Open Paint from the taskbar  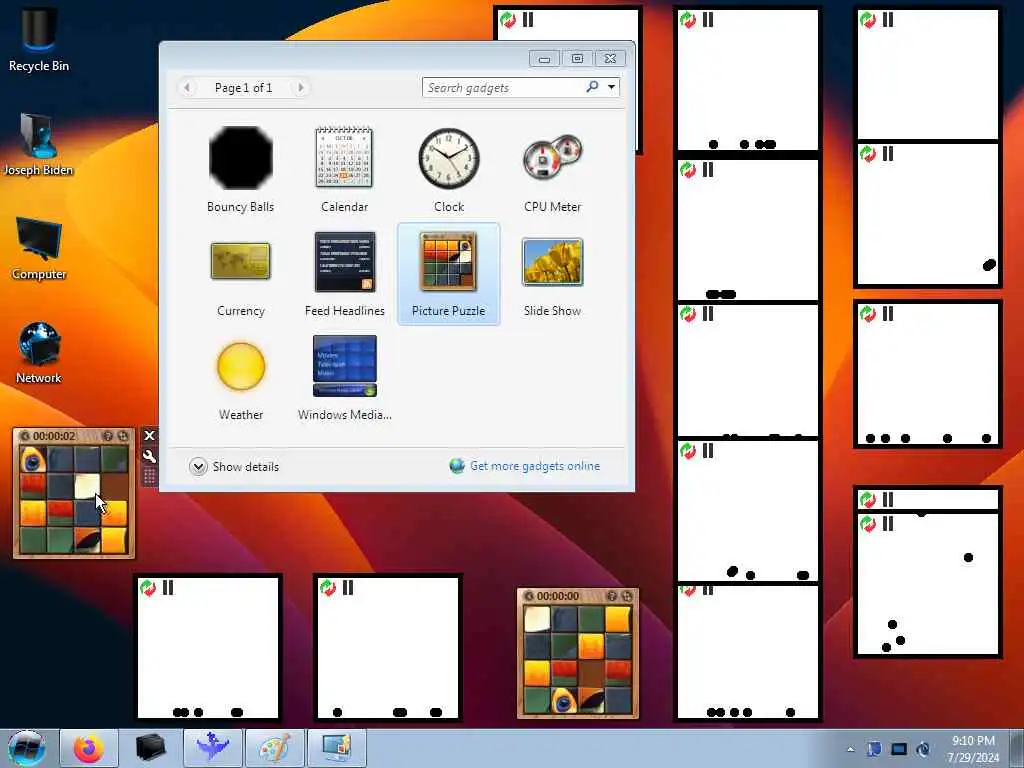point(275,748)
